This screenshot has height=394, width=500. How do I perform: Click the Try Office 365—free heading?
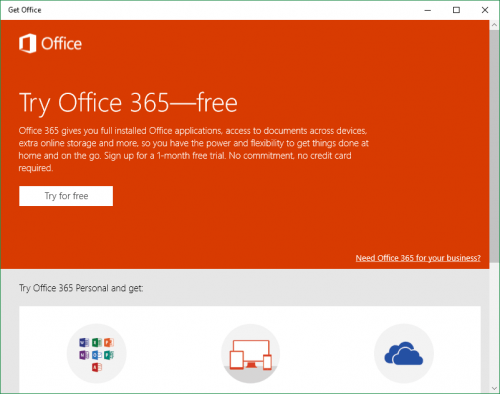tap(128, 103)
